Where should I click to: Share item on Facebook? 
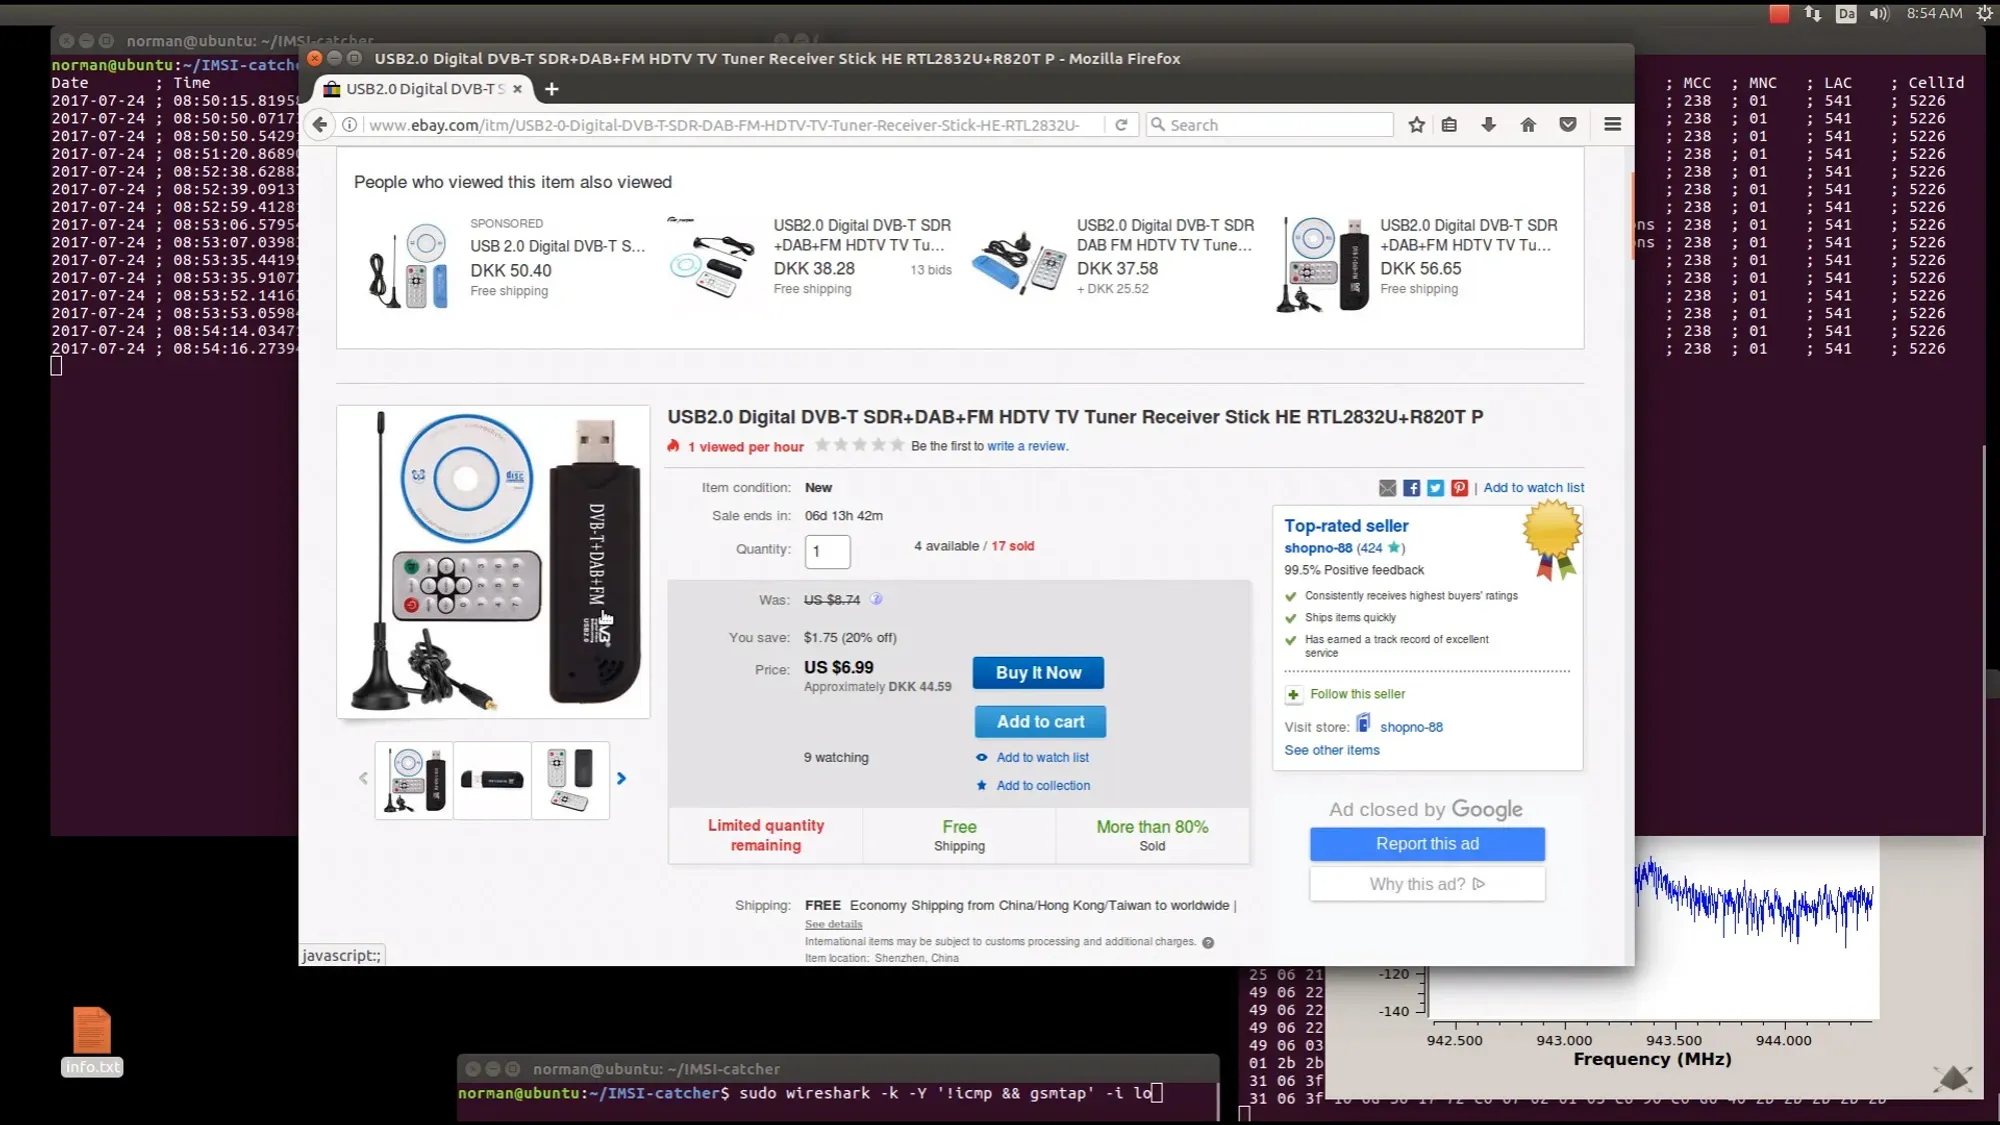click(1411, 488)
